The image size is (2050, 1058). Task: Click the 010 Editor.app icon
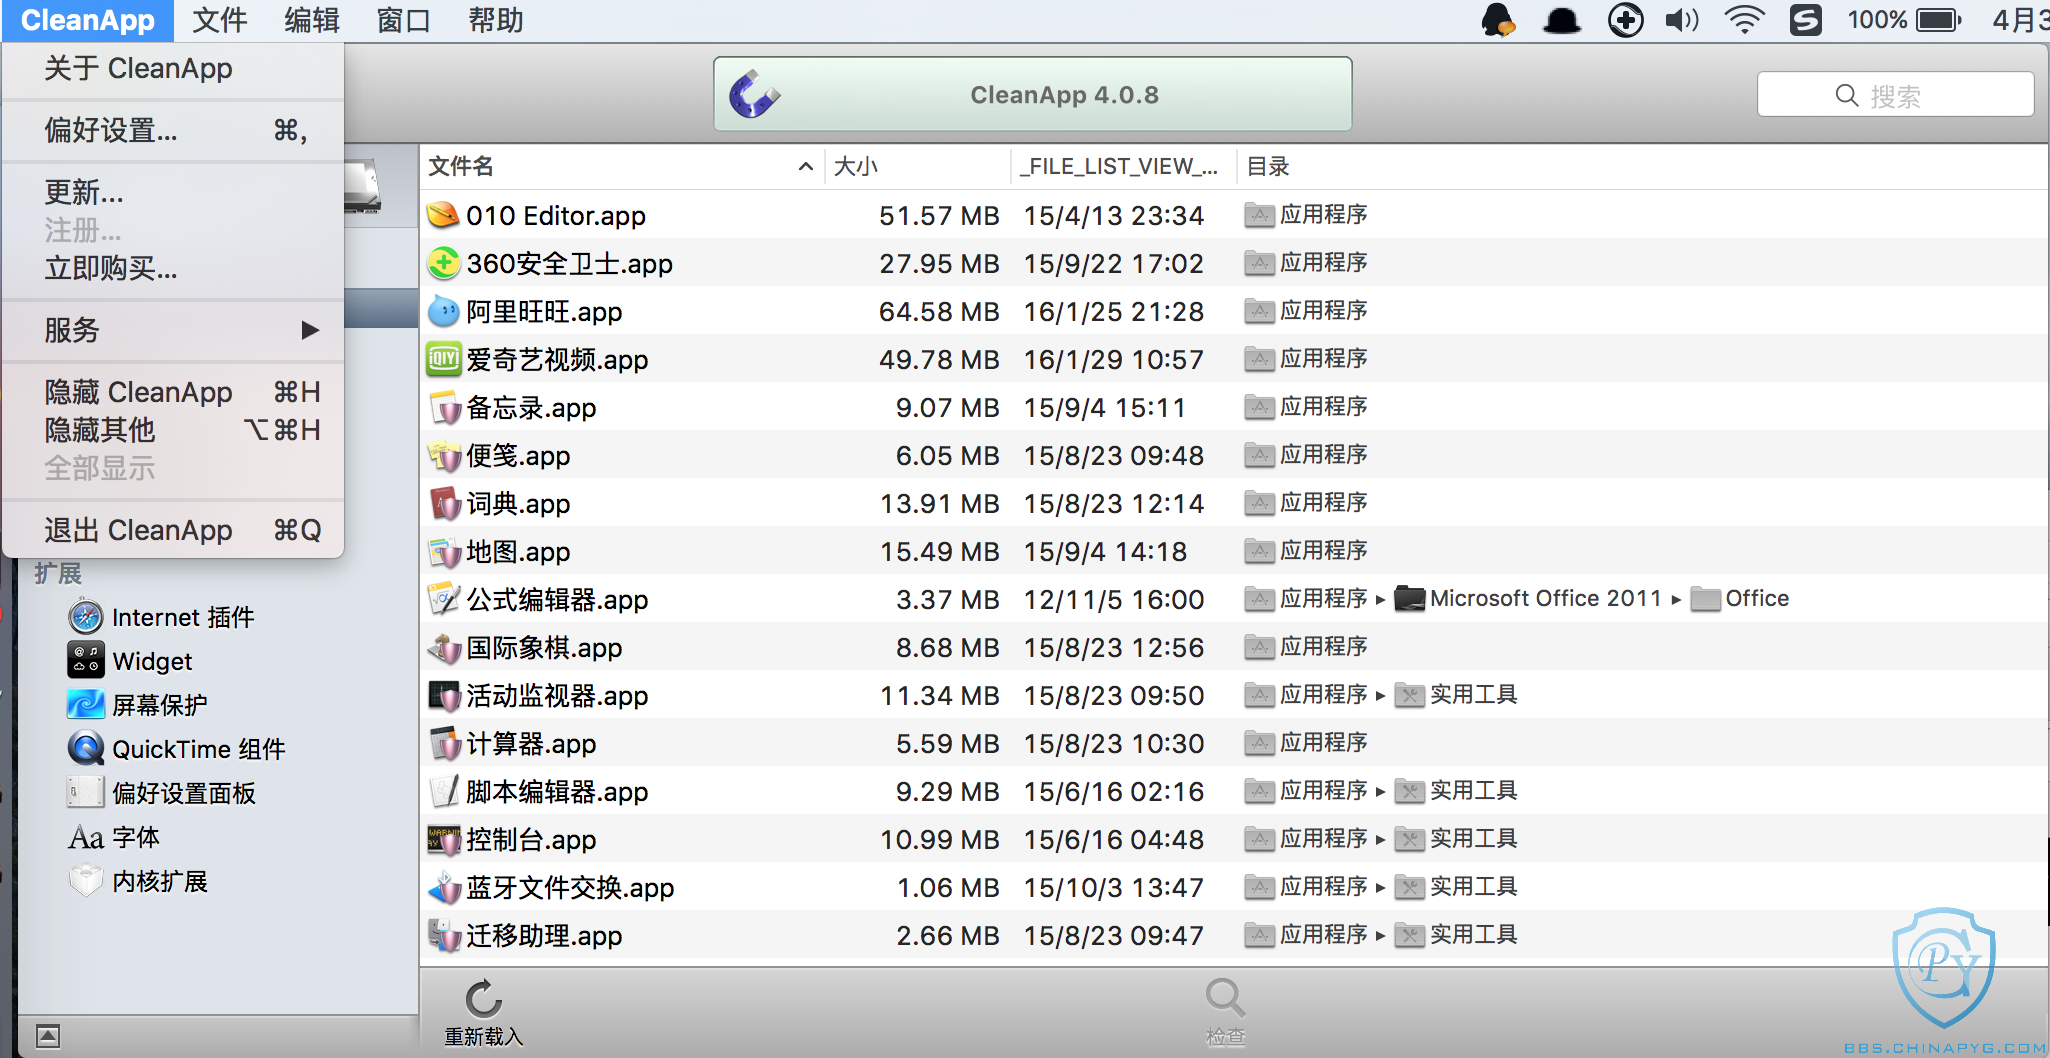point(443,215)
